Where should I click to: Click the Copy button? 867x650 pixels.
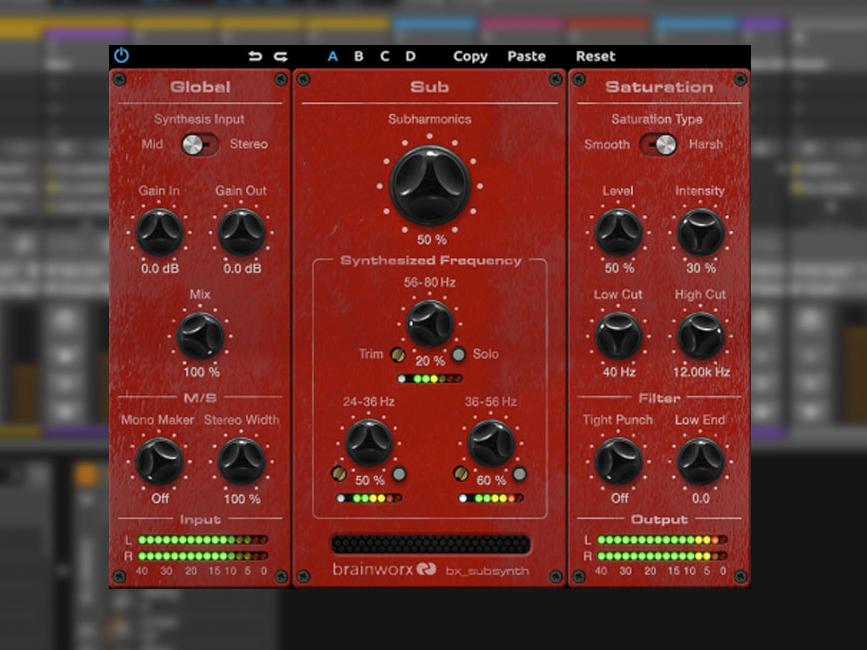point(469,57)
